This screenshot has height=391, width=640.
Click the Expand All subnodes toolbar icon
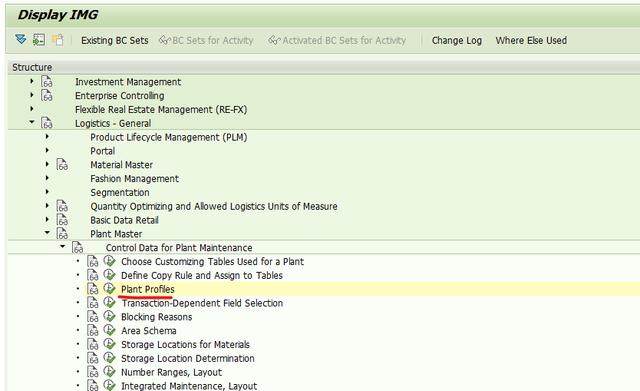(20, 40)
